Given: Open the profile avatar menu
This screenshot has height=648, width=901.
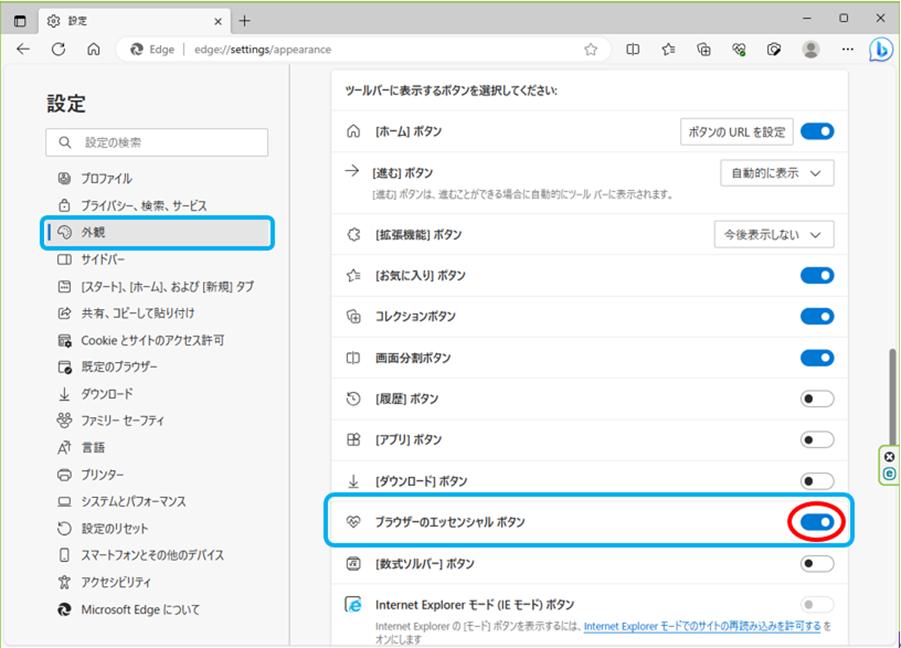Looking at the screenshot, I should [811, 49].
